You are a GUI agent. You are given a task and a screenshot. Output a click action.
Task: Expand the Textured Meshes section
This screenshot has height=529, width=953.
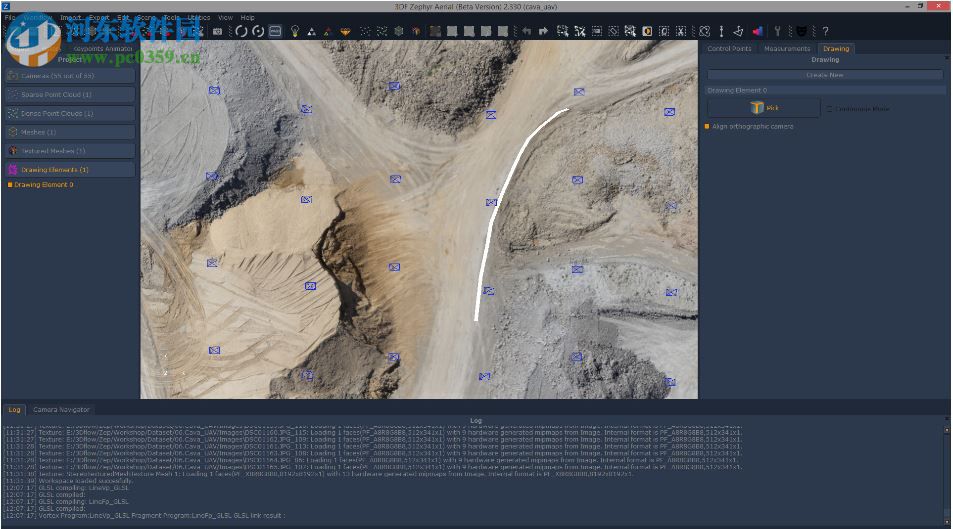click(x=71, y=151)
